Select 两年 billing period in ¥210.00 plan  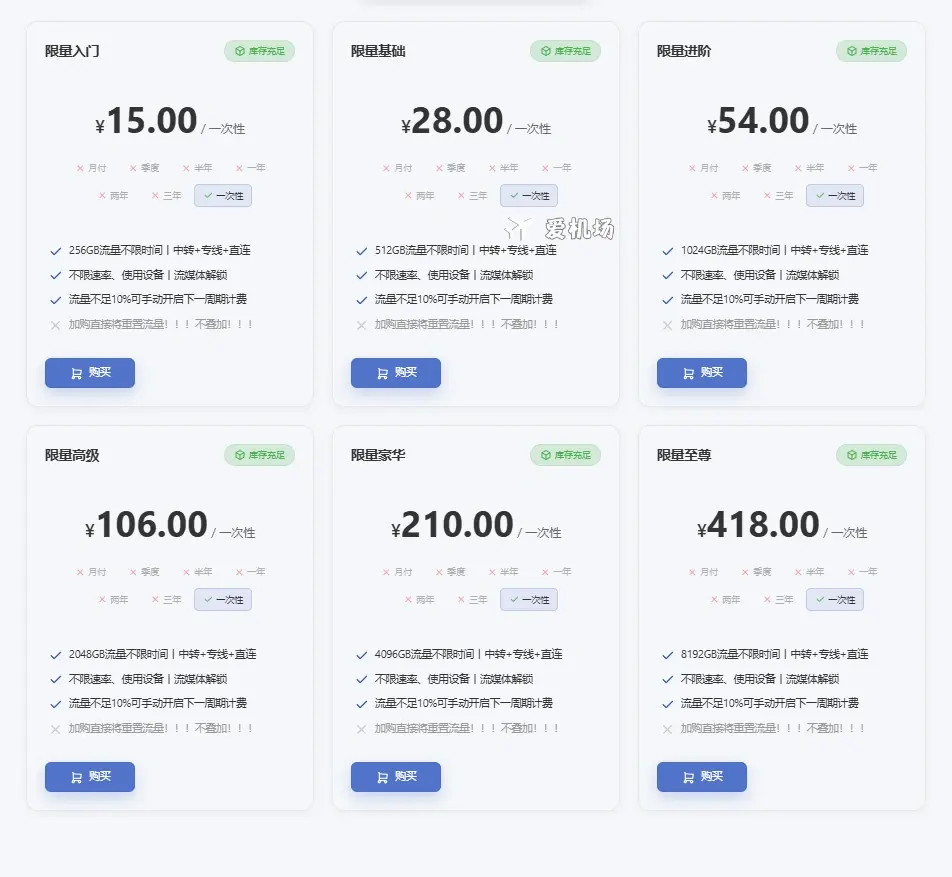tap(419, 600)
